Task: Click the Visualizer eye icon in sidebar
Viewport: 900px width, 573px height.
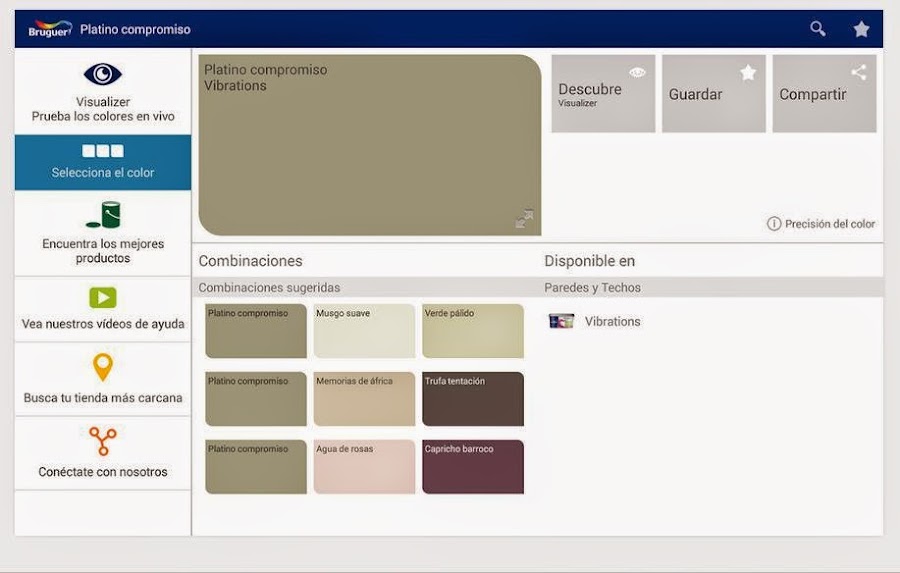Action: pyautogui.click(x=103, y=74)
